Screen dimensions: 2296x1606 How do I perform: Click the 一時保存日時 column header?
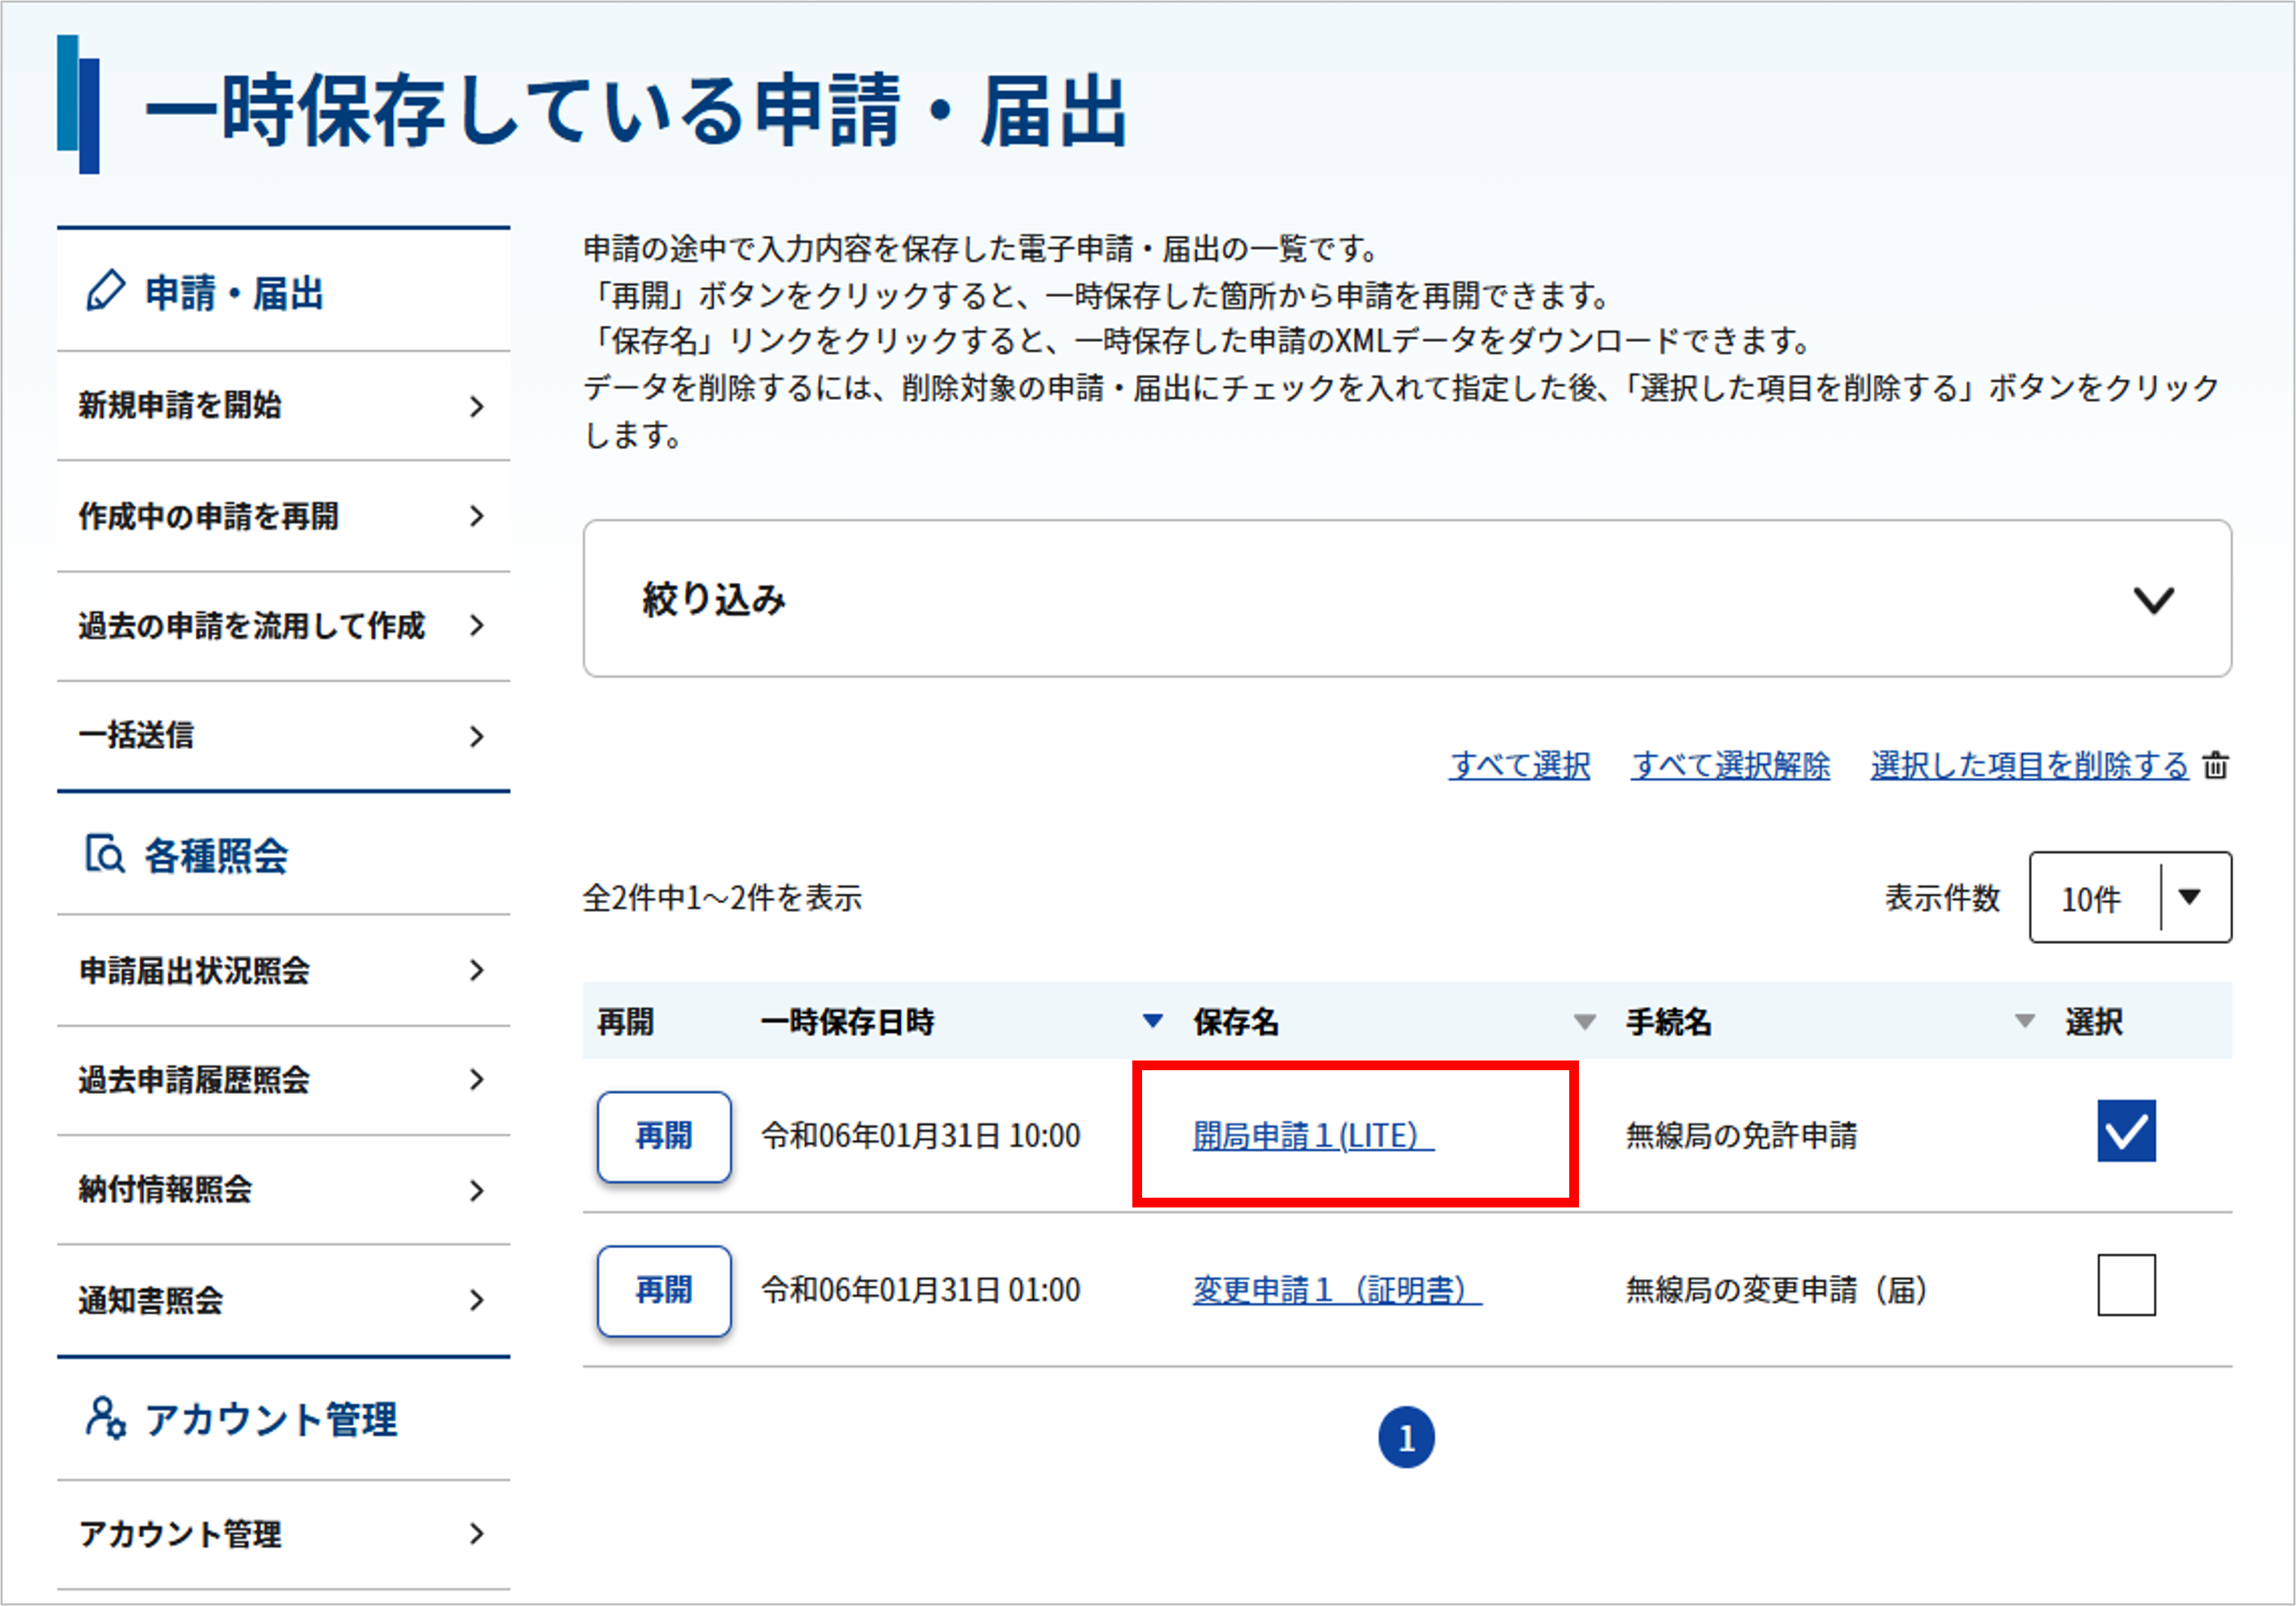coord(847,1022)
